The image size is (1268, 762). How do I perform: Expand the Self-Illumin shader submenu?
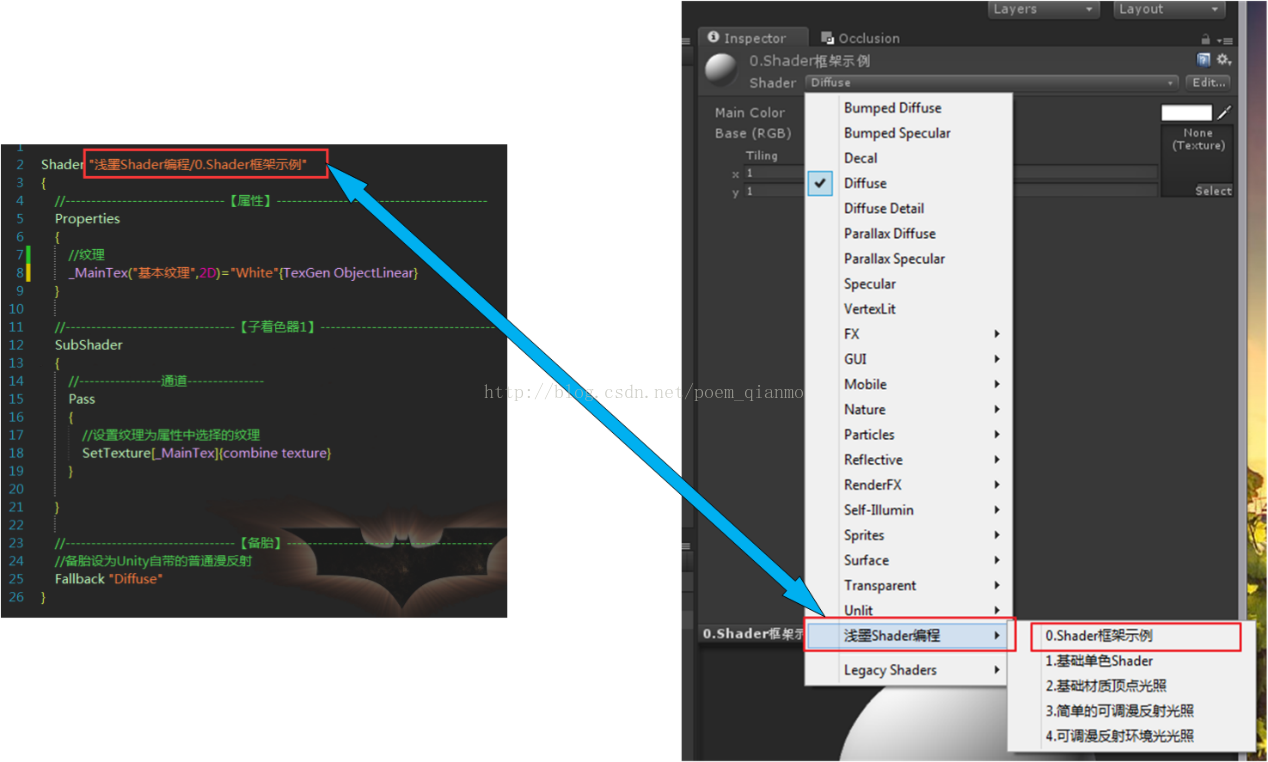(910, 510)
